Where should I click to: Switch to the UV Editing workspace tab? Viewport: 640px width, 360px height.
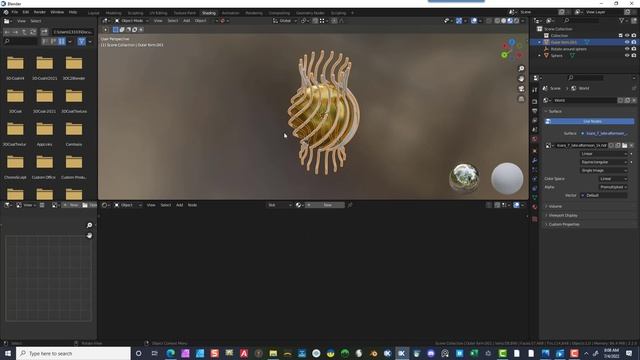click(x=158, y=13)
